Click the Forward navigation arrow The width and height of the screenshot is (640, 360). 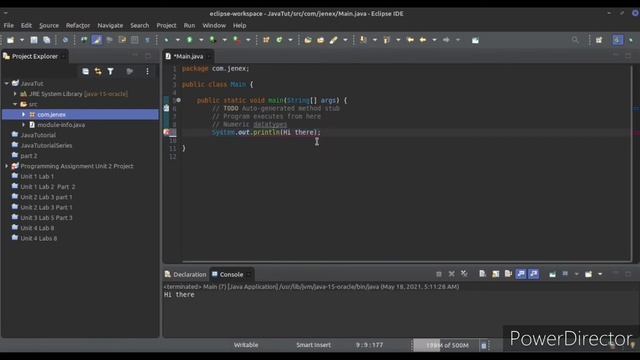pyautogui.click(x=446, y=40)
